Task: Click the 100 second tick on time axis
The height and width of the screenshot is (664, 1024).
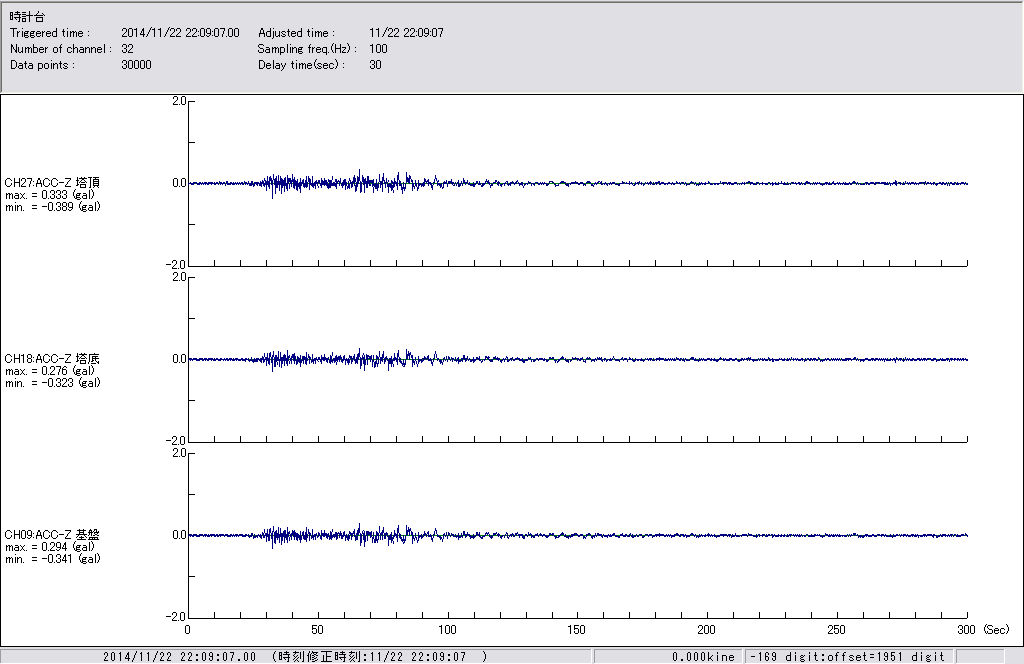Action: click(x=447, y=630)
